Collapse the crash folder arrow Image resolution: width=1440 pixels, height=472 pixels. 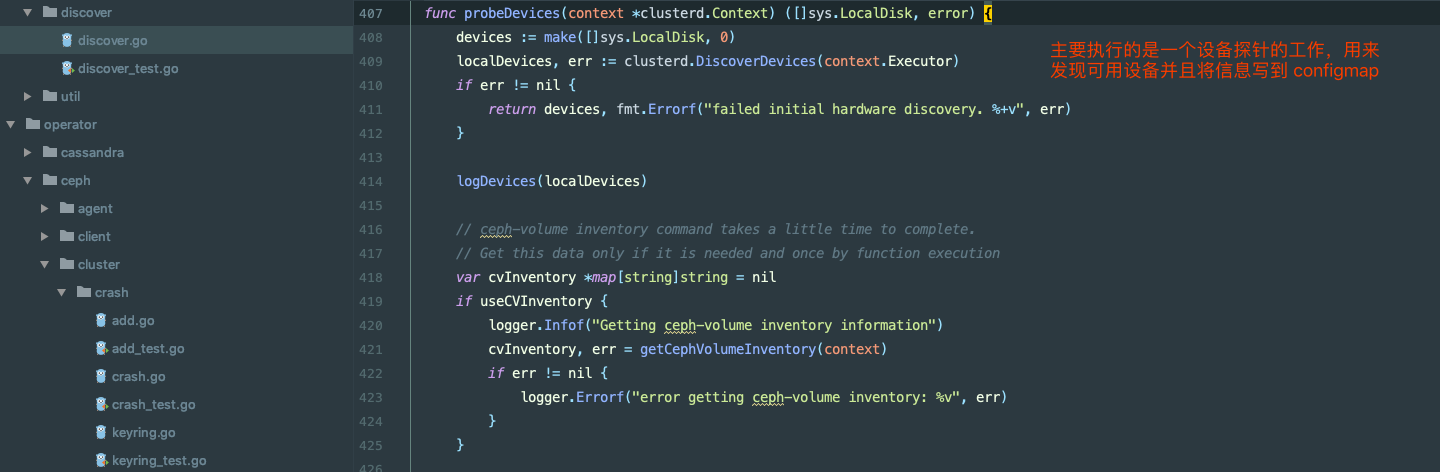pos(62,293)
